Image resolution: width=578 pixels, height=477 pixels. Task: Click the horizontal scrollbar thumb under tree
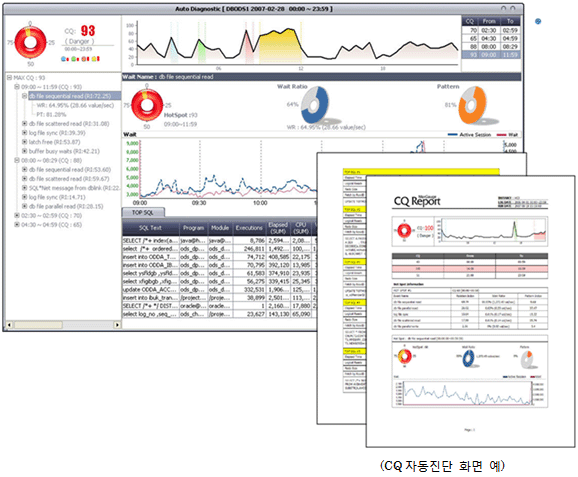point(38,325)
